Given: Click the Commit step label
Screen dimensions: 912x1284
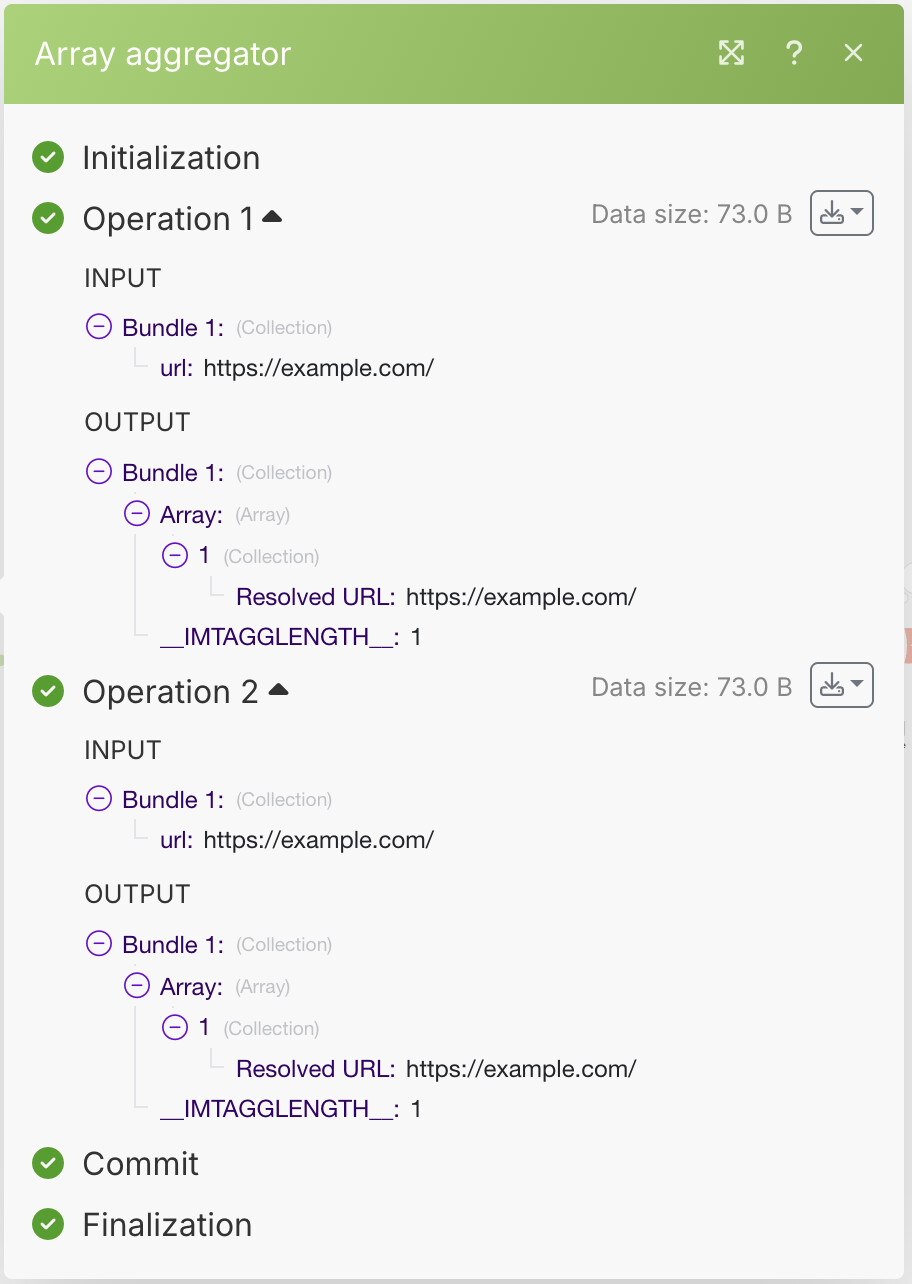Looking at the screenshot, I should pos(141,1164).
